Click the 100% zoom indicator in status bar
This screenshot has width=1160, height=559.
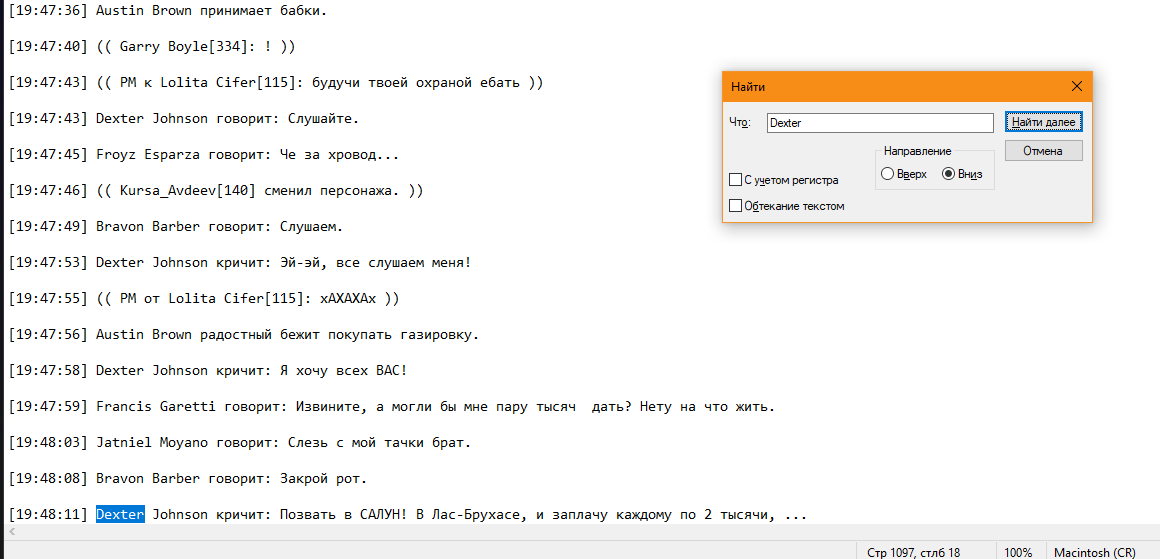click(x=1018, y=552)
